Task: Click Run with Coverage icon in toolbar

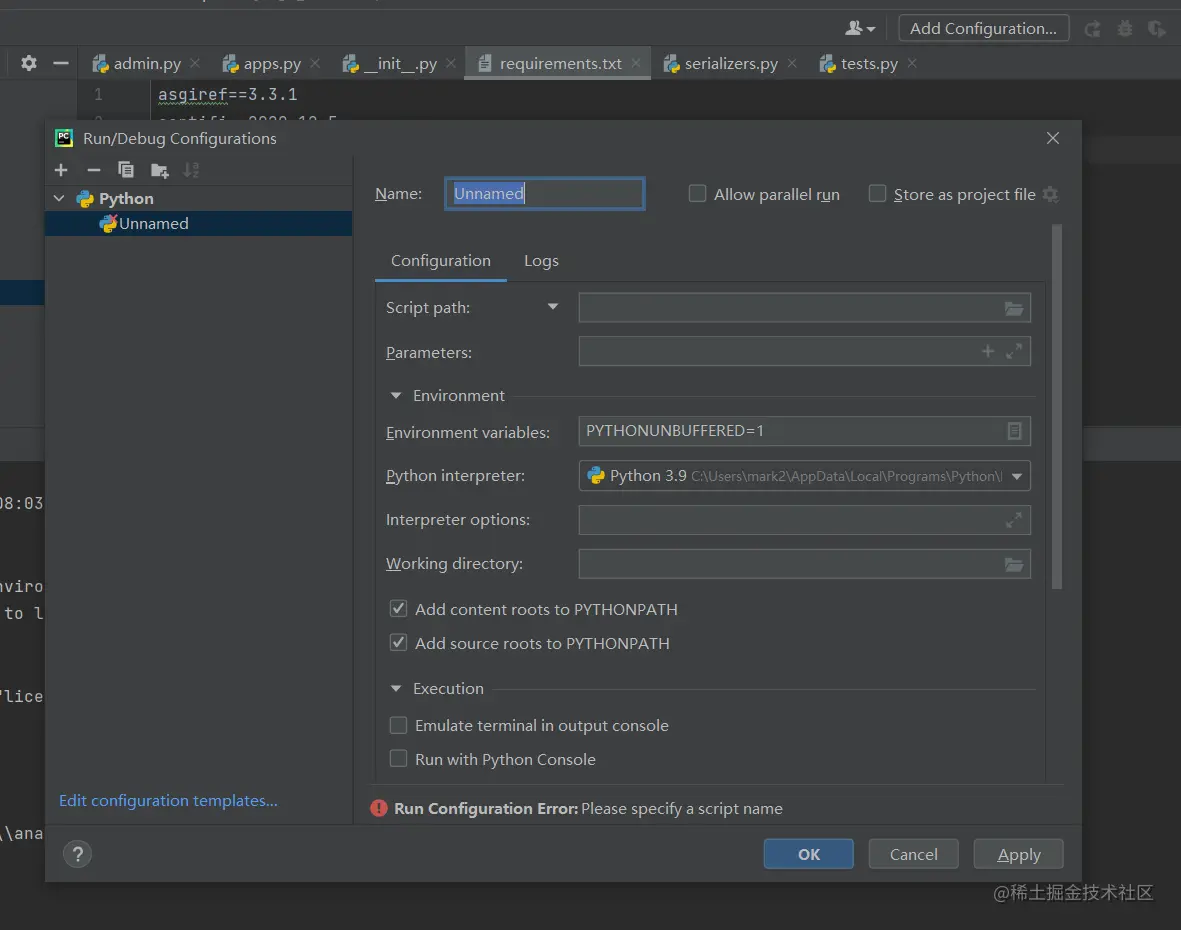Action: 1156,29
